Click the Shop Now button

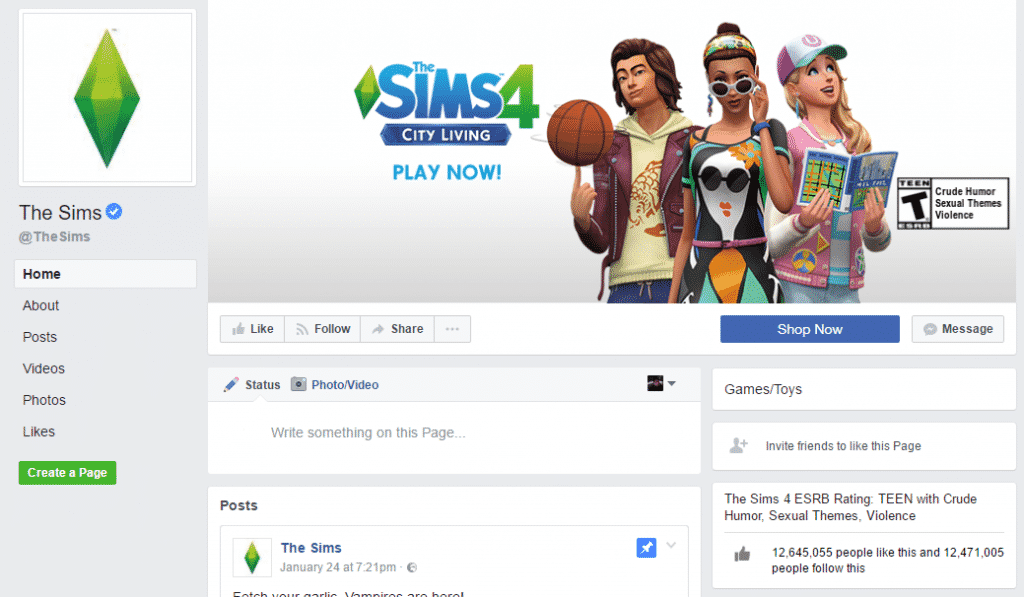(810, 329)
